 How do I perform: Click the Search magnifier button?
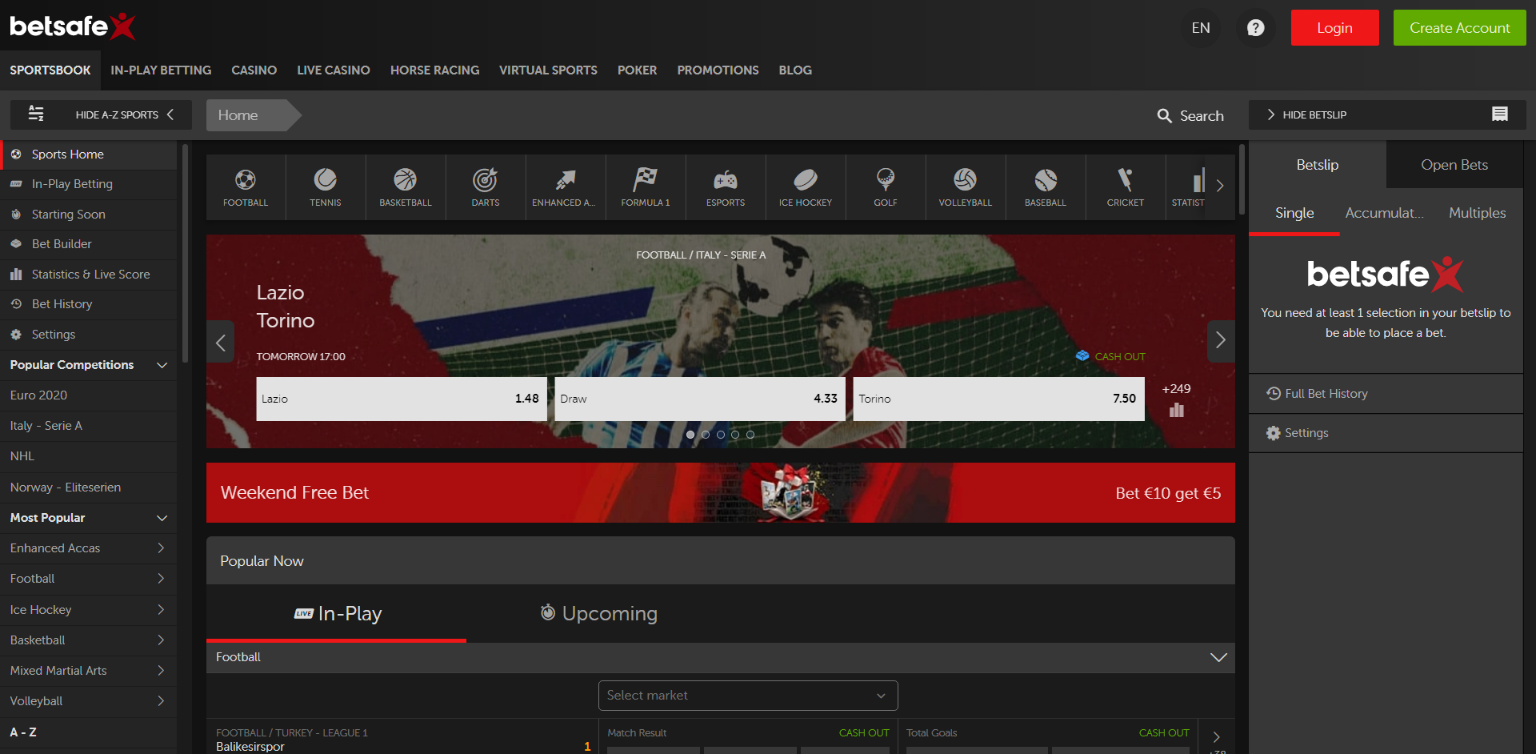(x=1190, y=116)
